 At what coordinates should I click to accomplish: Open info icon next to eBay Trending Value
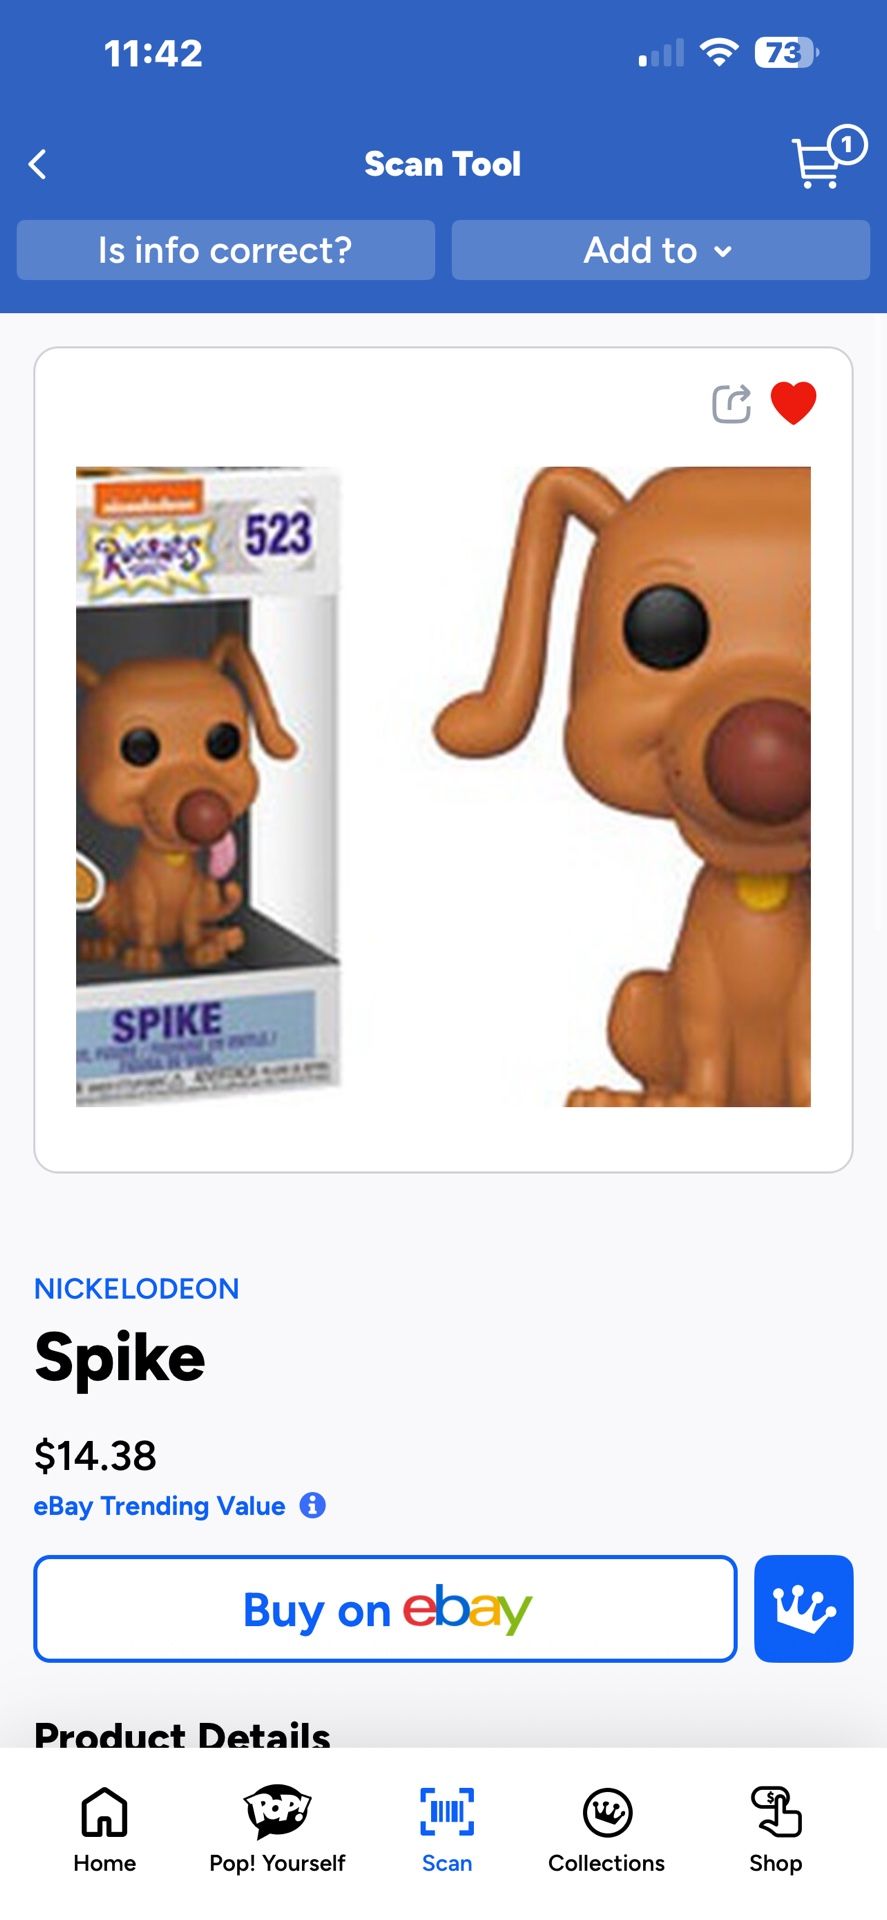coord(313,1505)
